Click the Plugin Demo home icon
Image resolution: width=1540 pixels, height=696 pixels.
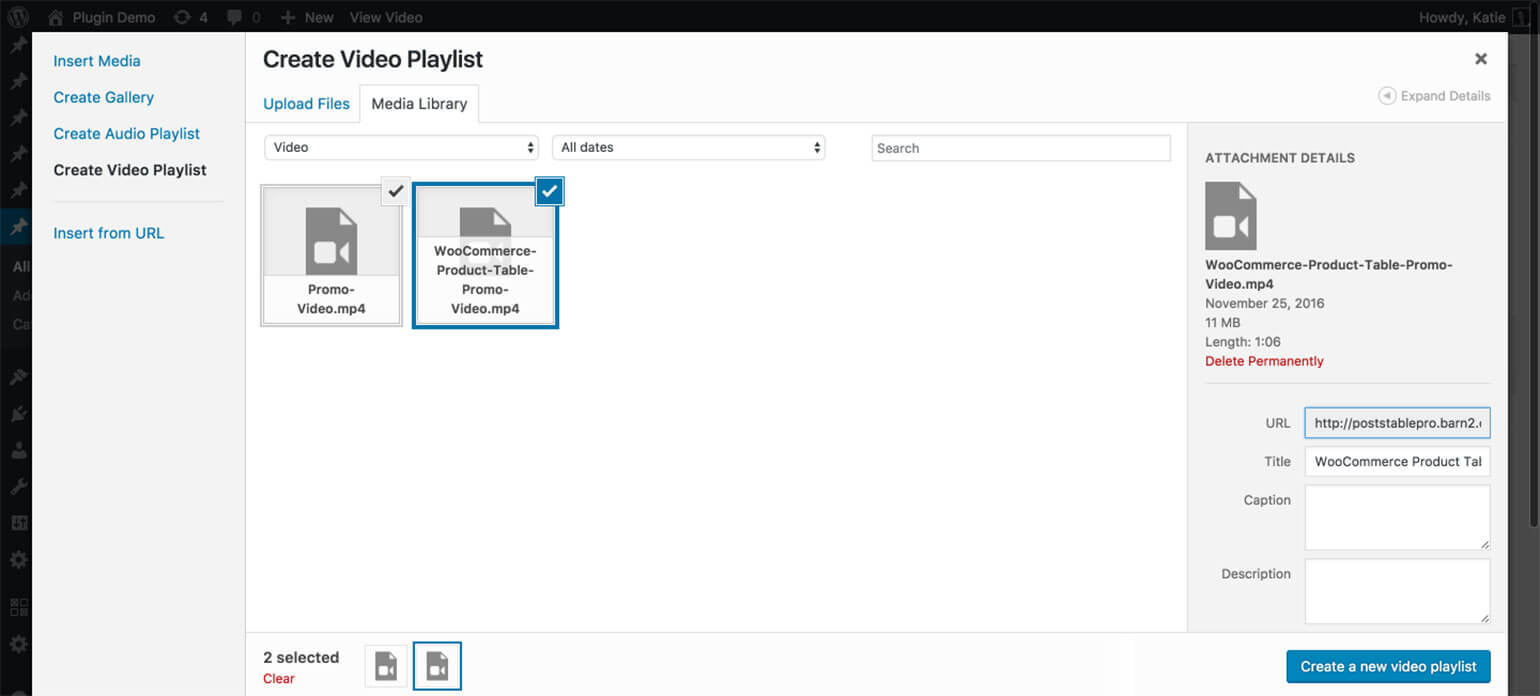tap(56, 17)
